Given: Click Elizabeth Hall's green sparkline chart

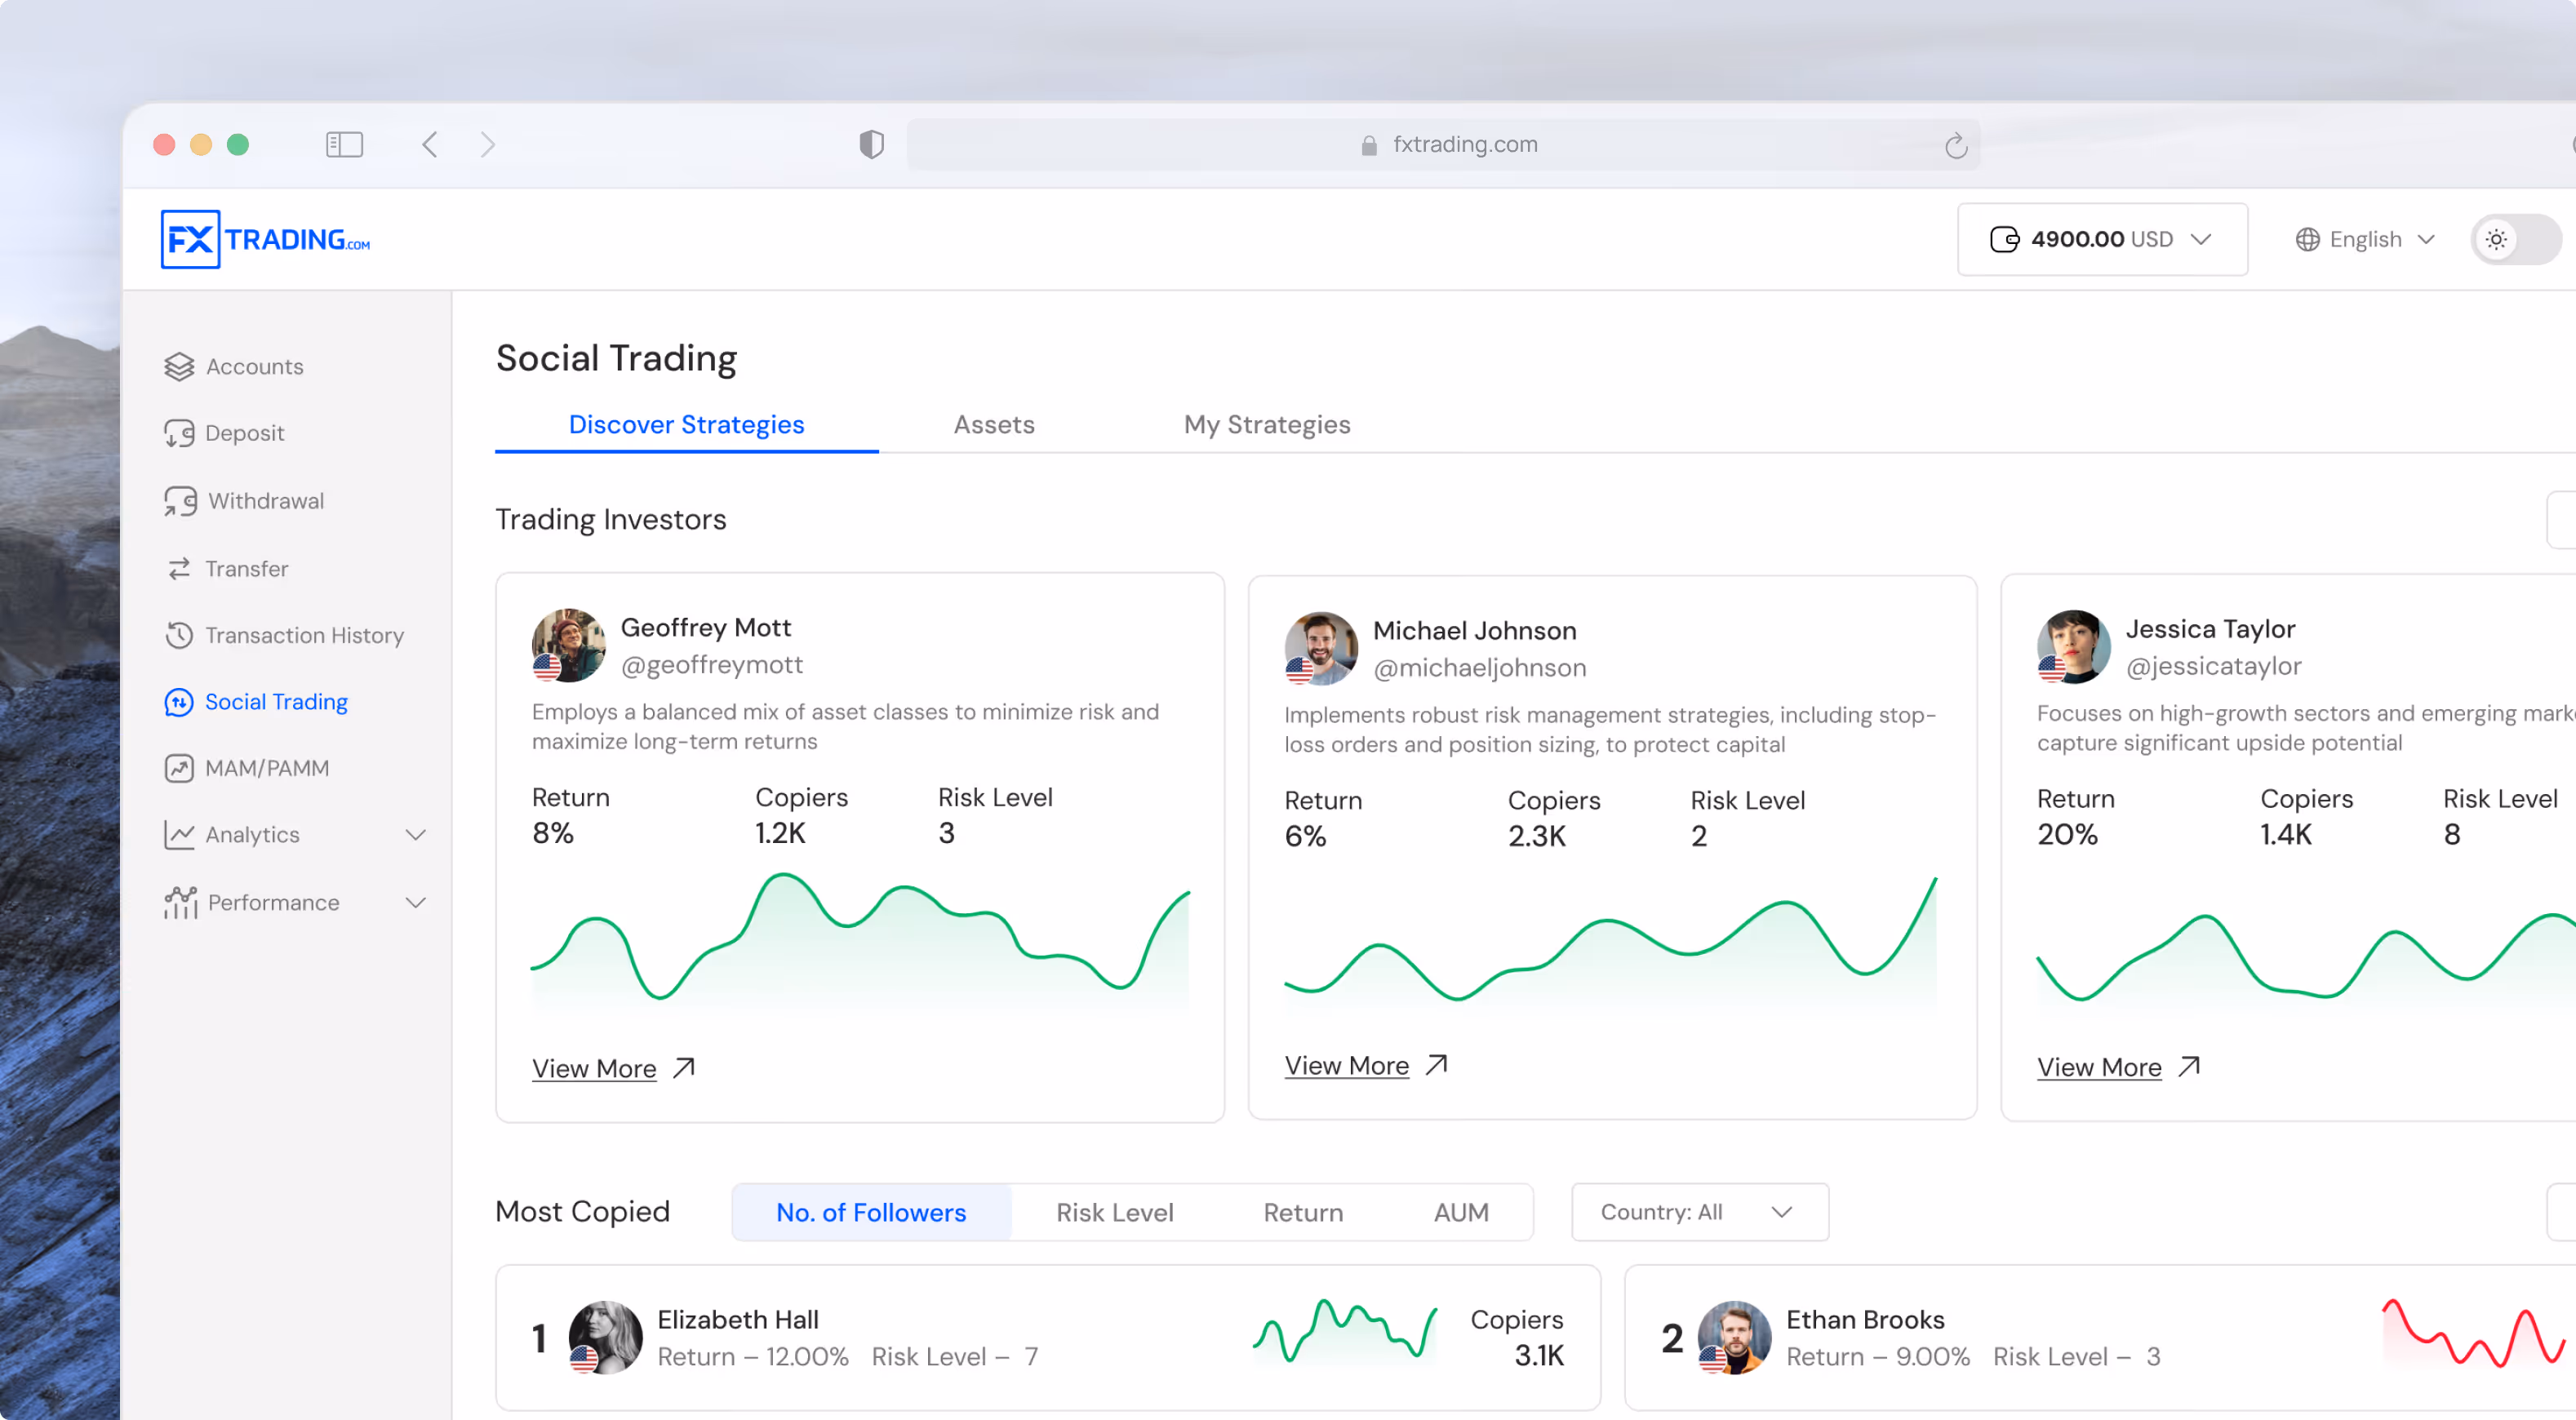Looking at the screenshot, I should coord(1345,1331).
